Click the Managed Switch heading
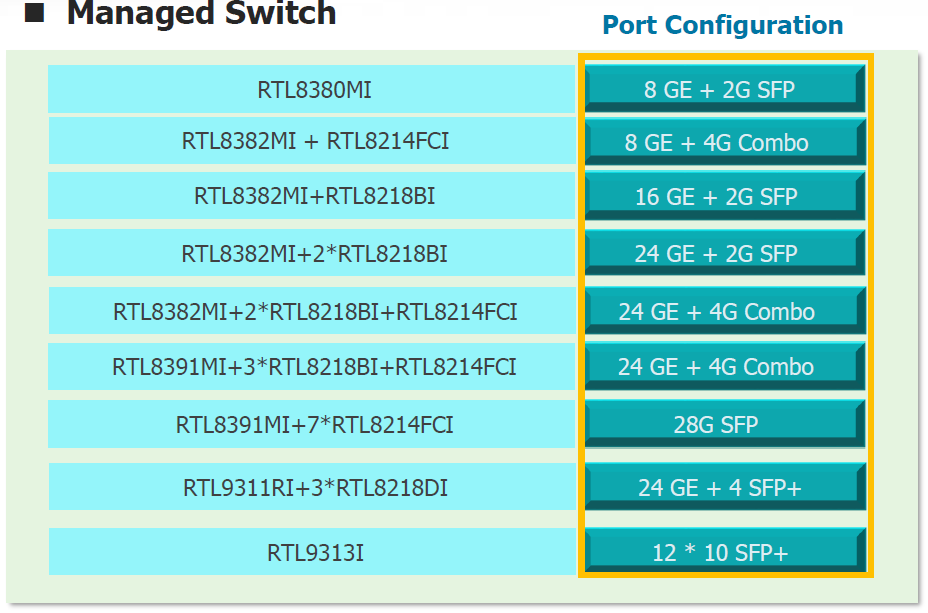 coord(200,14)
